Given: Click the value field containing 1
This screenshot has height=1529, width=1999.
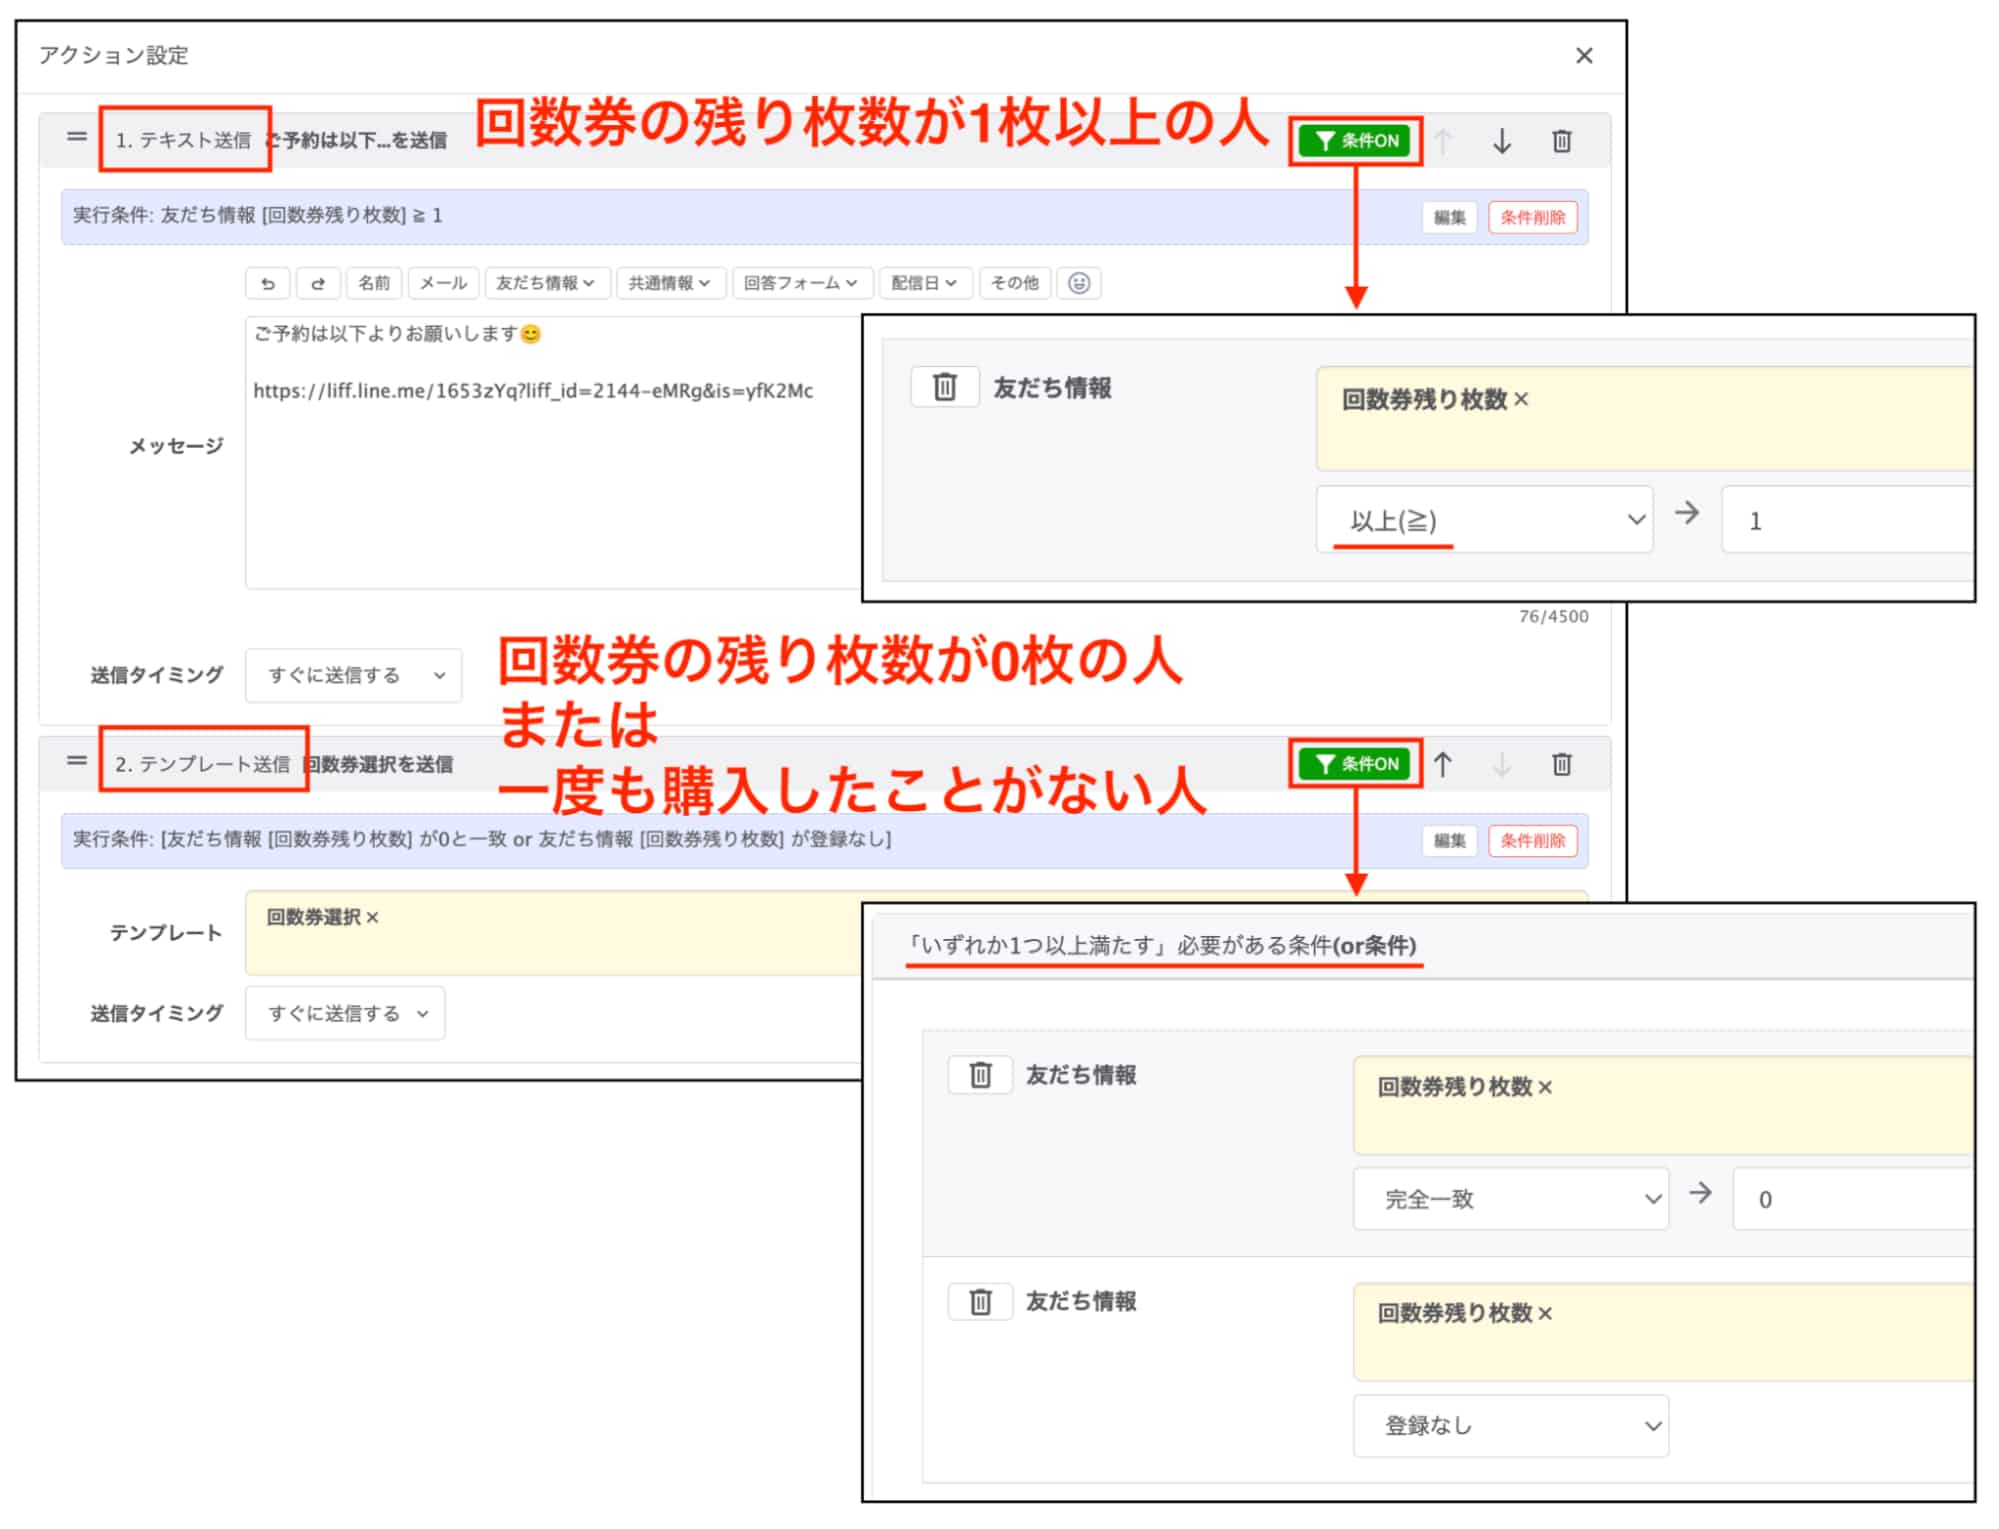Looking at the screenshot, I should pos(1858,520).
